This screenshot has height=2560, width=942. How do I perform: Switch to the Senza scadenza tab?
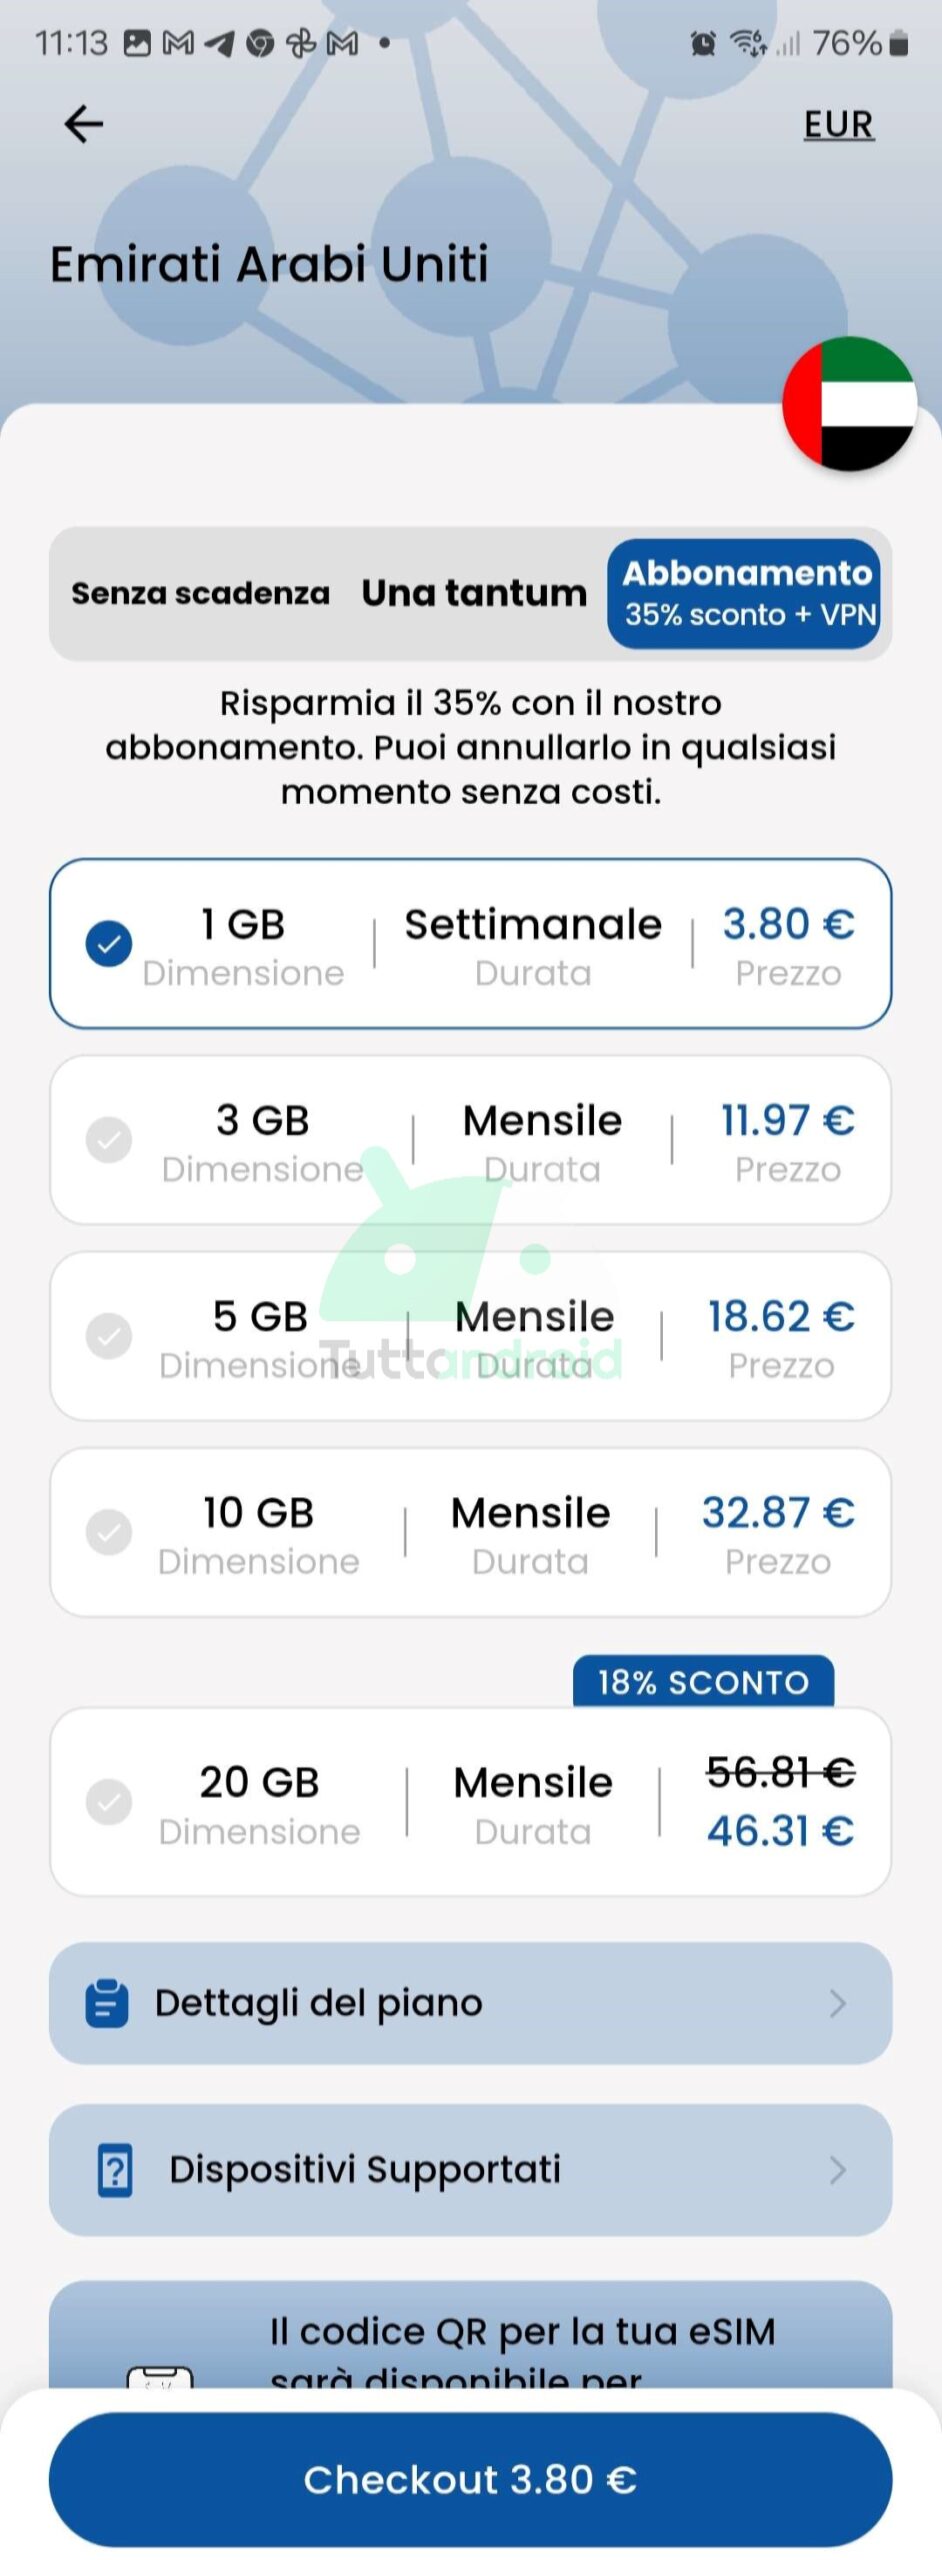pyautogui.click(x=200, y=593)
